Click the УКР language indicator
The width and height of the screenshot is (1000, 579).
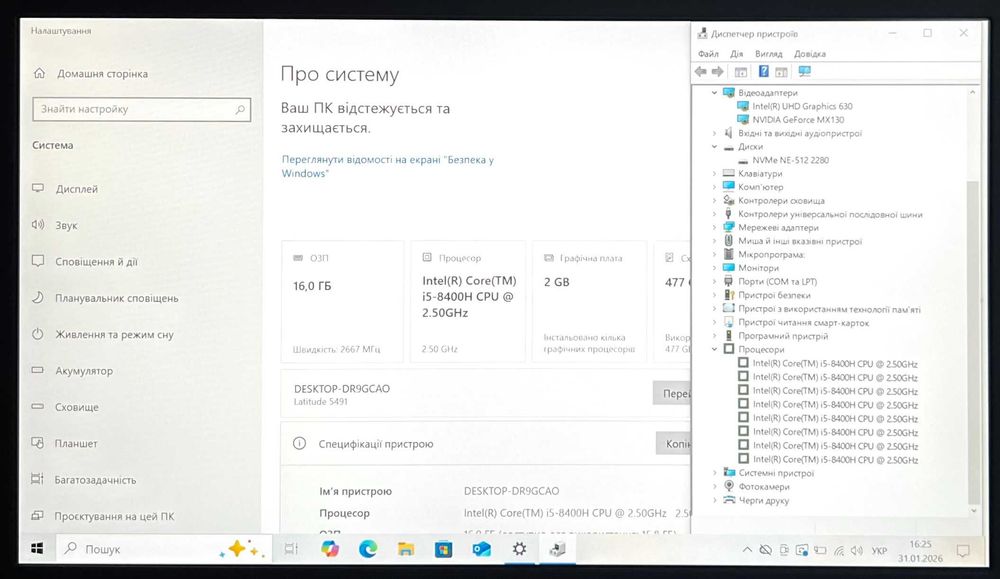point(879,551)
